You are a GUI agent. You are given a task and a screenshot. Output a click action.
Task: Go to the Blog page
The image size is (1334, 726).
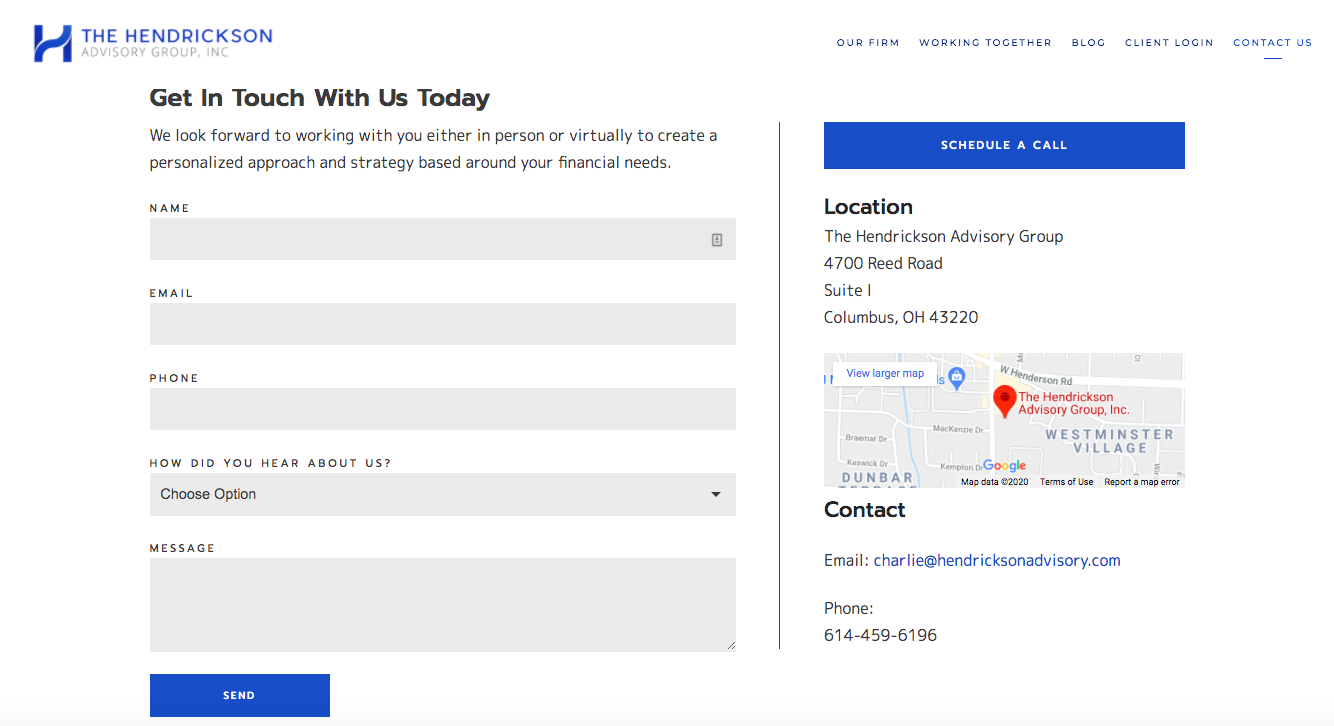tap(1088, 43)
